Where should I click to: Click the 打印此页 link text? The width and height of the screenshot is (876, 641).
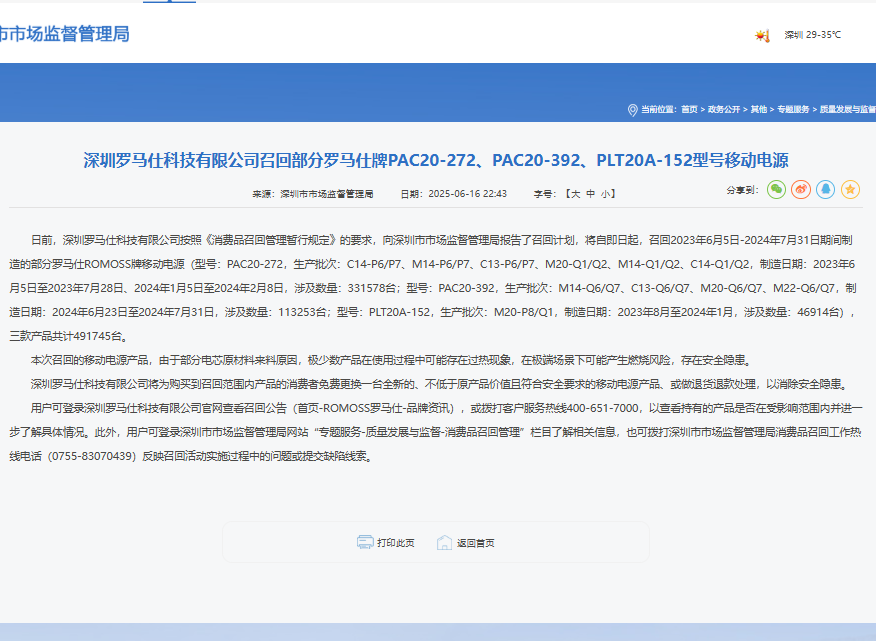coord(396,543)
